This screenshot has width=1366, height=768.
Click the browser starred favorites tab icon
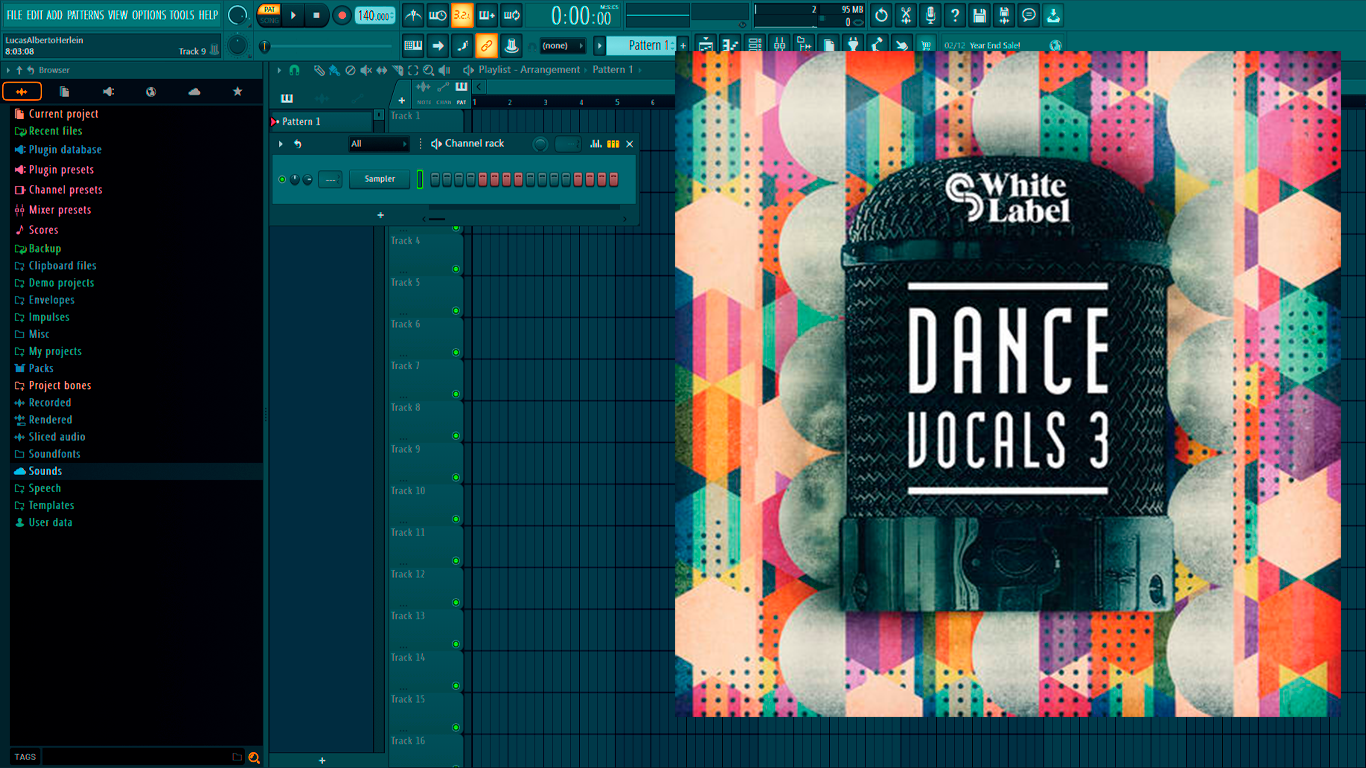237,92
